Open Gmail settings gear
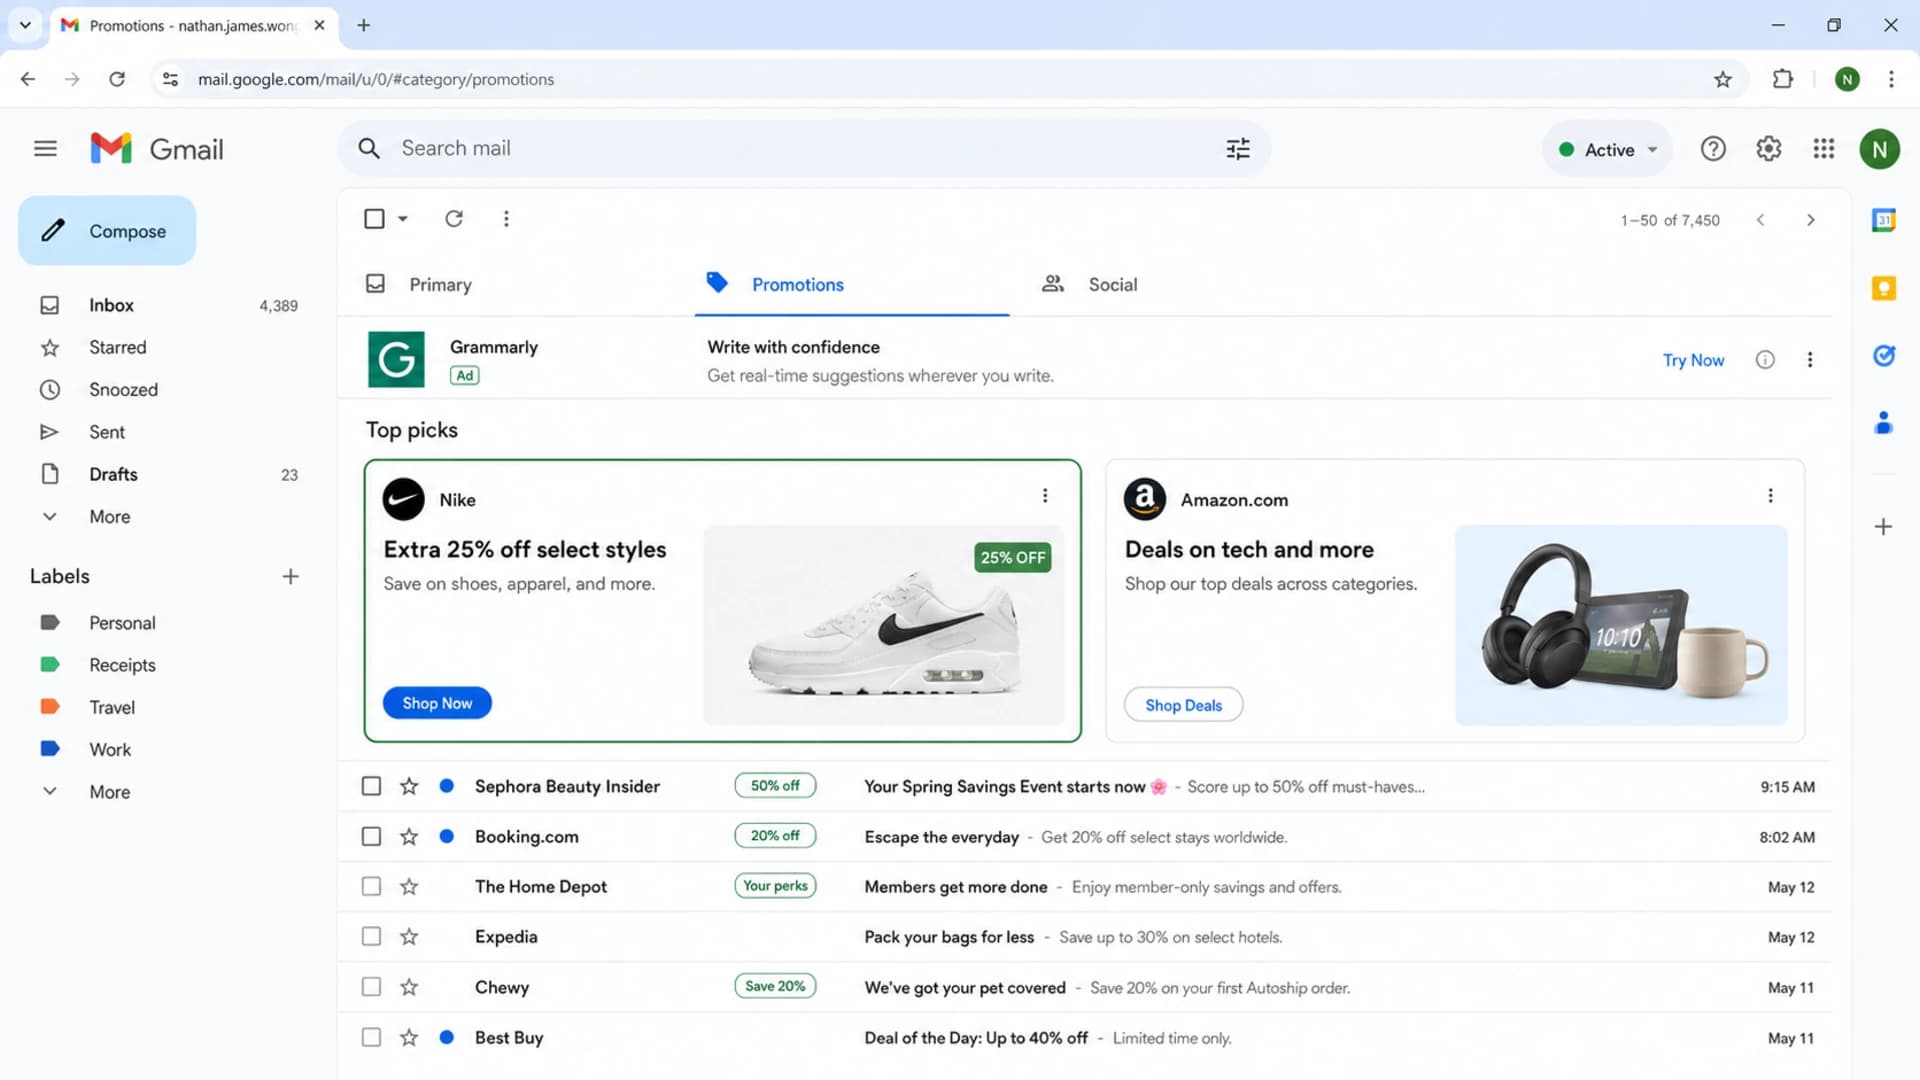 pos(1768,149)
